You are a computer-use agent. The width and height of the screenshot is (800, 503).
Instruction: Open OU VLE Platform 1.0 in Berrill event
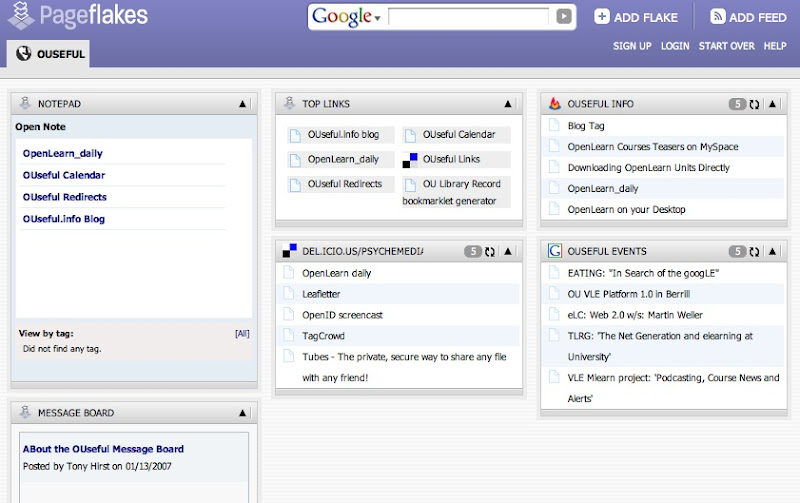(629, 294)
